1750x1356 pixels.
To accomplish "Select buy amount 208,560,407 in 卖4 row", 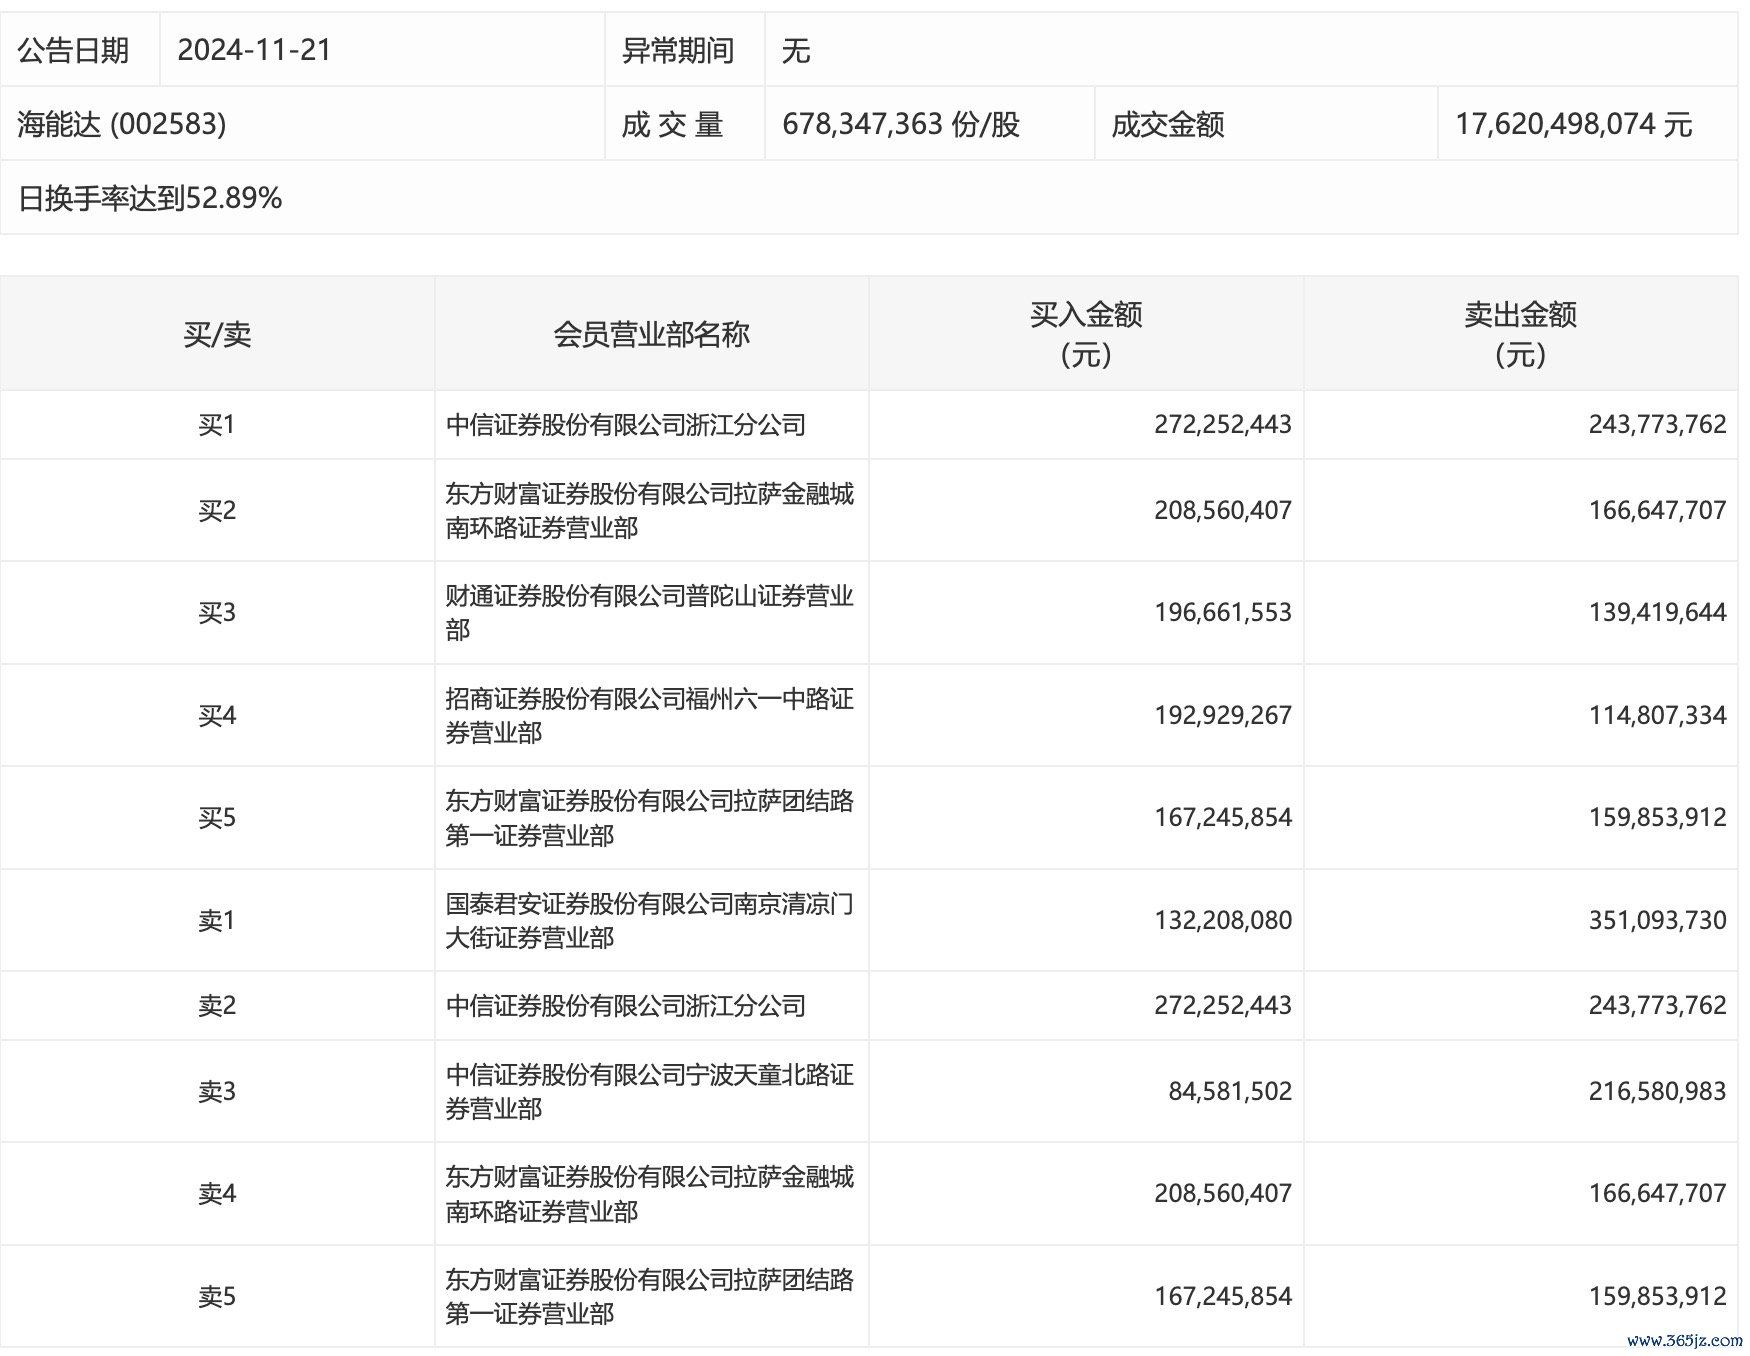I will pyautogui.click(x=1223, y=1193).
